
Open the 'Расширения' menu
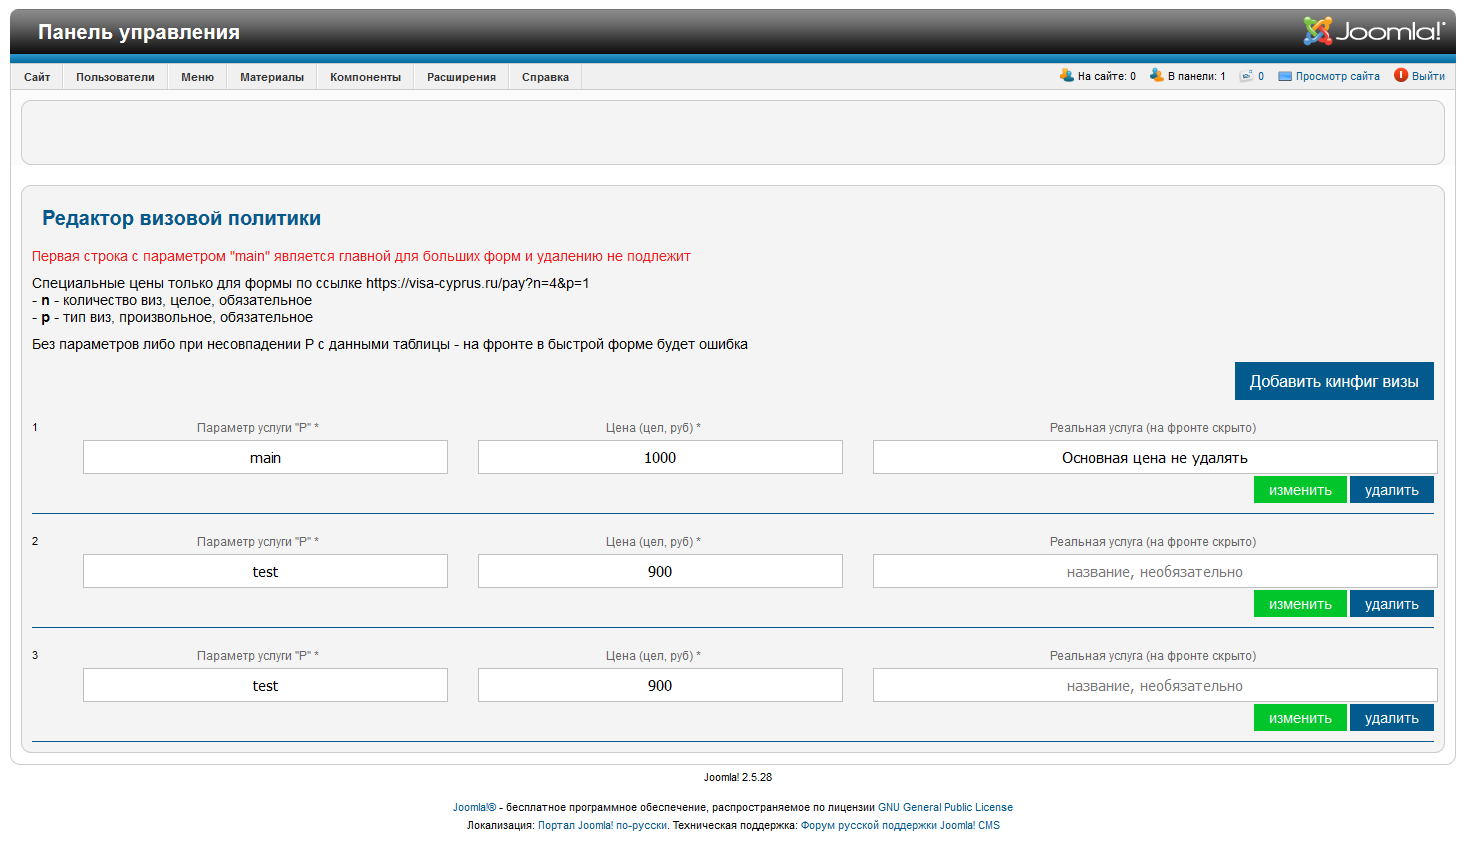click(461, 77)
